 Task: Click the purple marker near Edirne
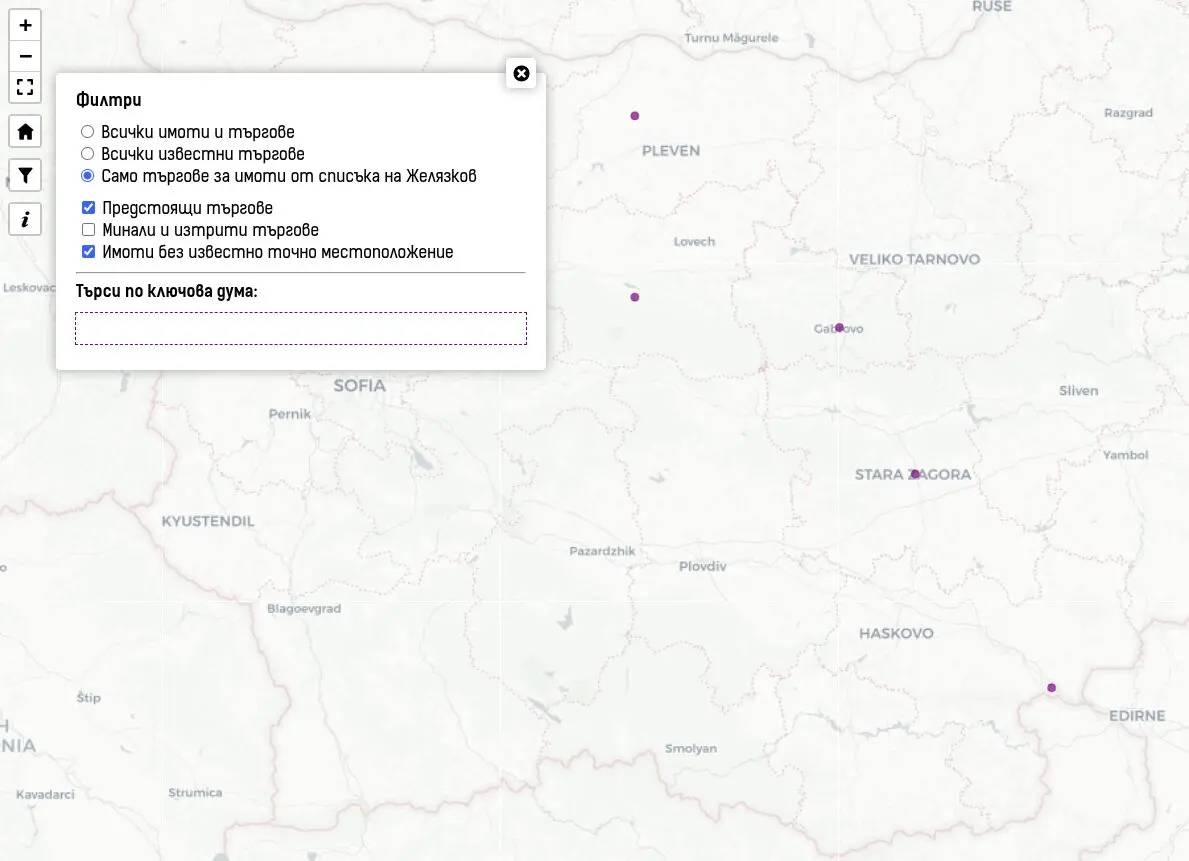[x=1052, y=688]
